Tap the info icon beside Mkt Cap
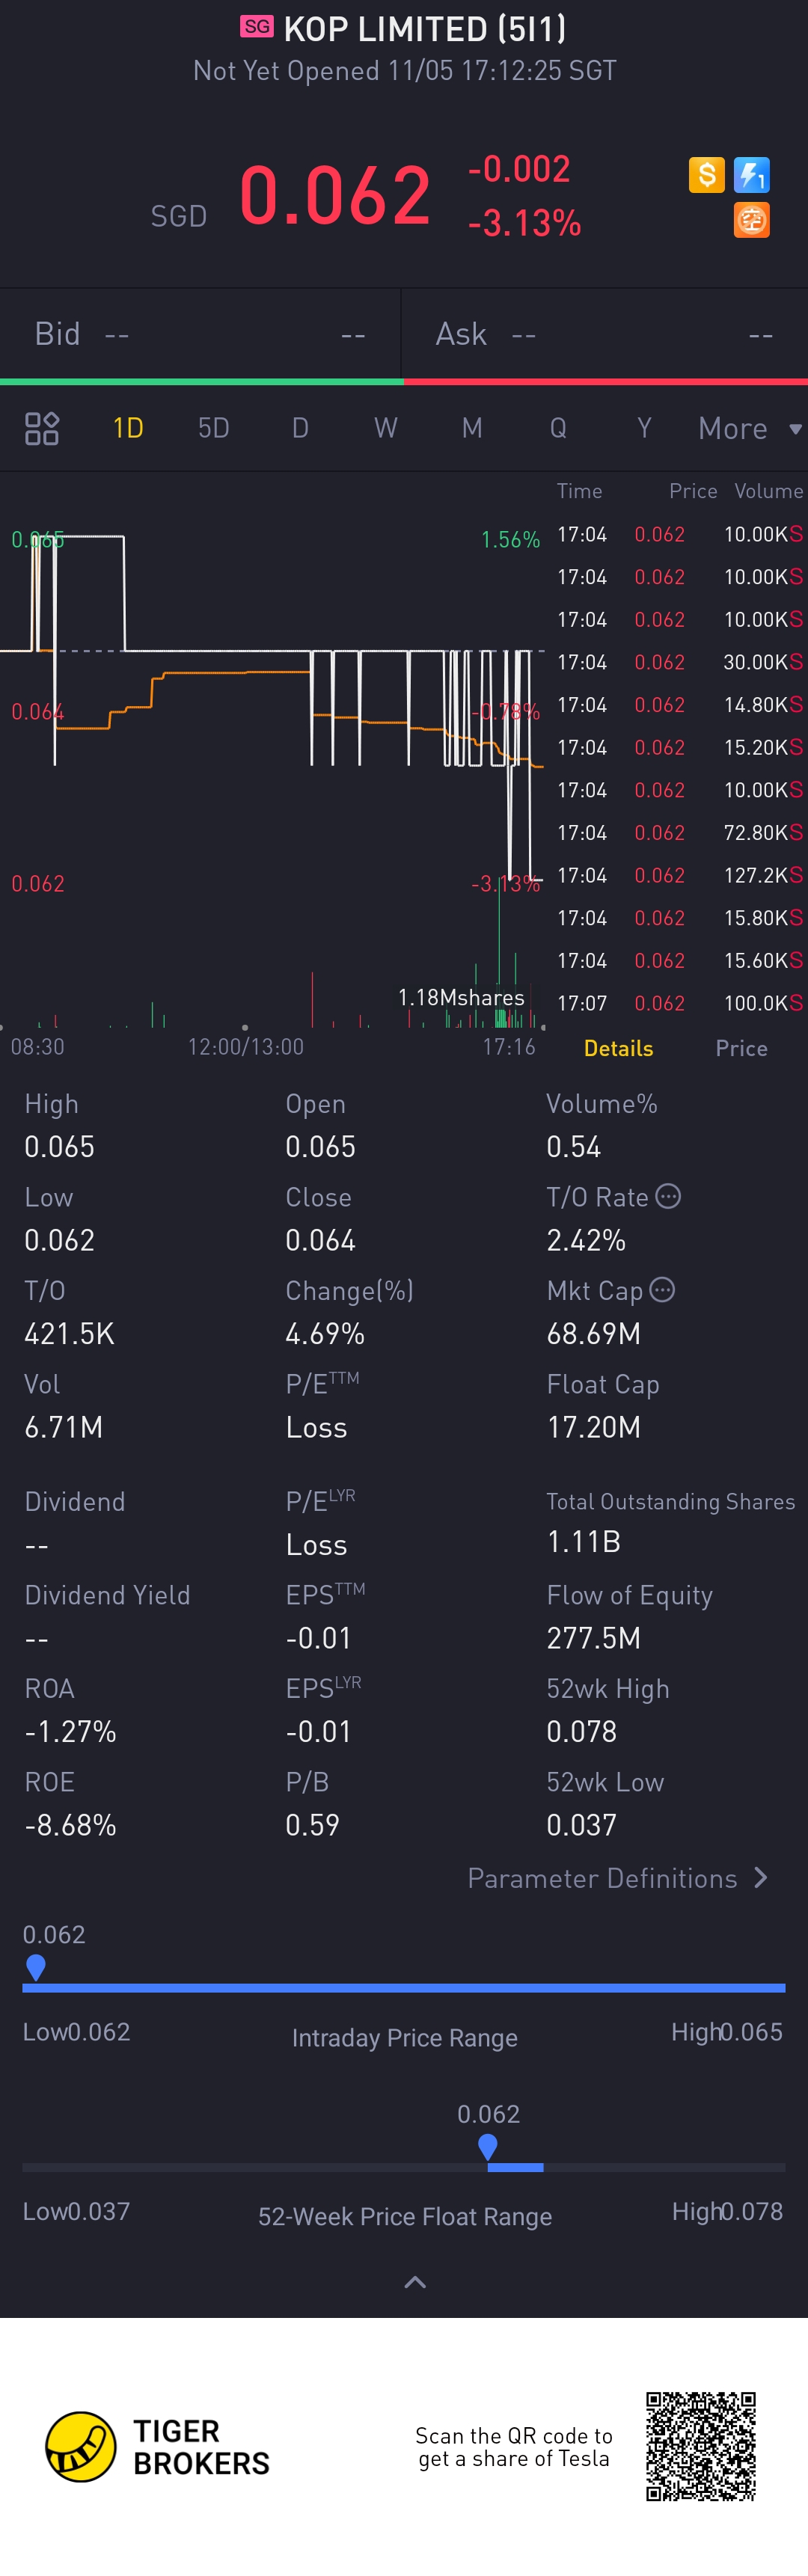Viewport: 808px width, 2576px height. (662, 1290)
